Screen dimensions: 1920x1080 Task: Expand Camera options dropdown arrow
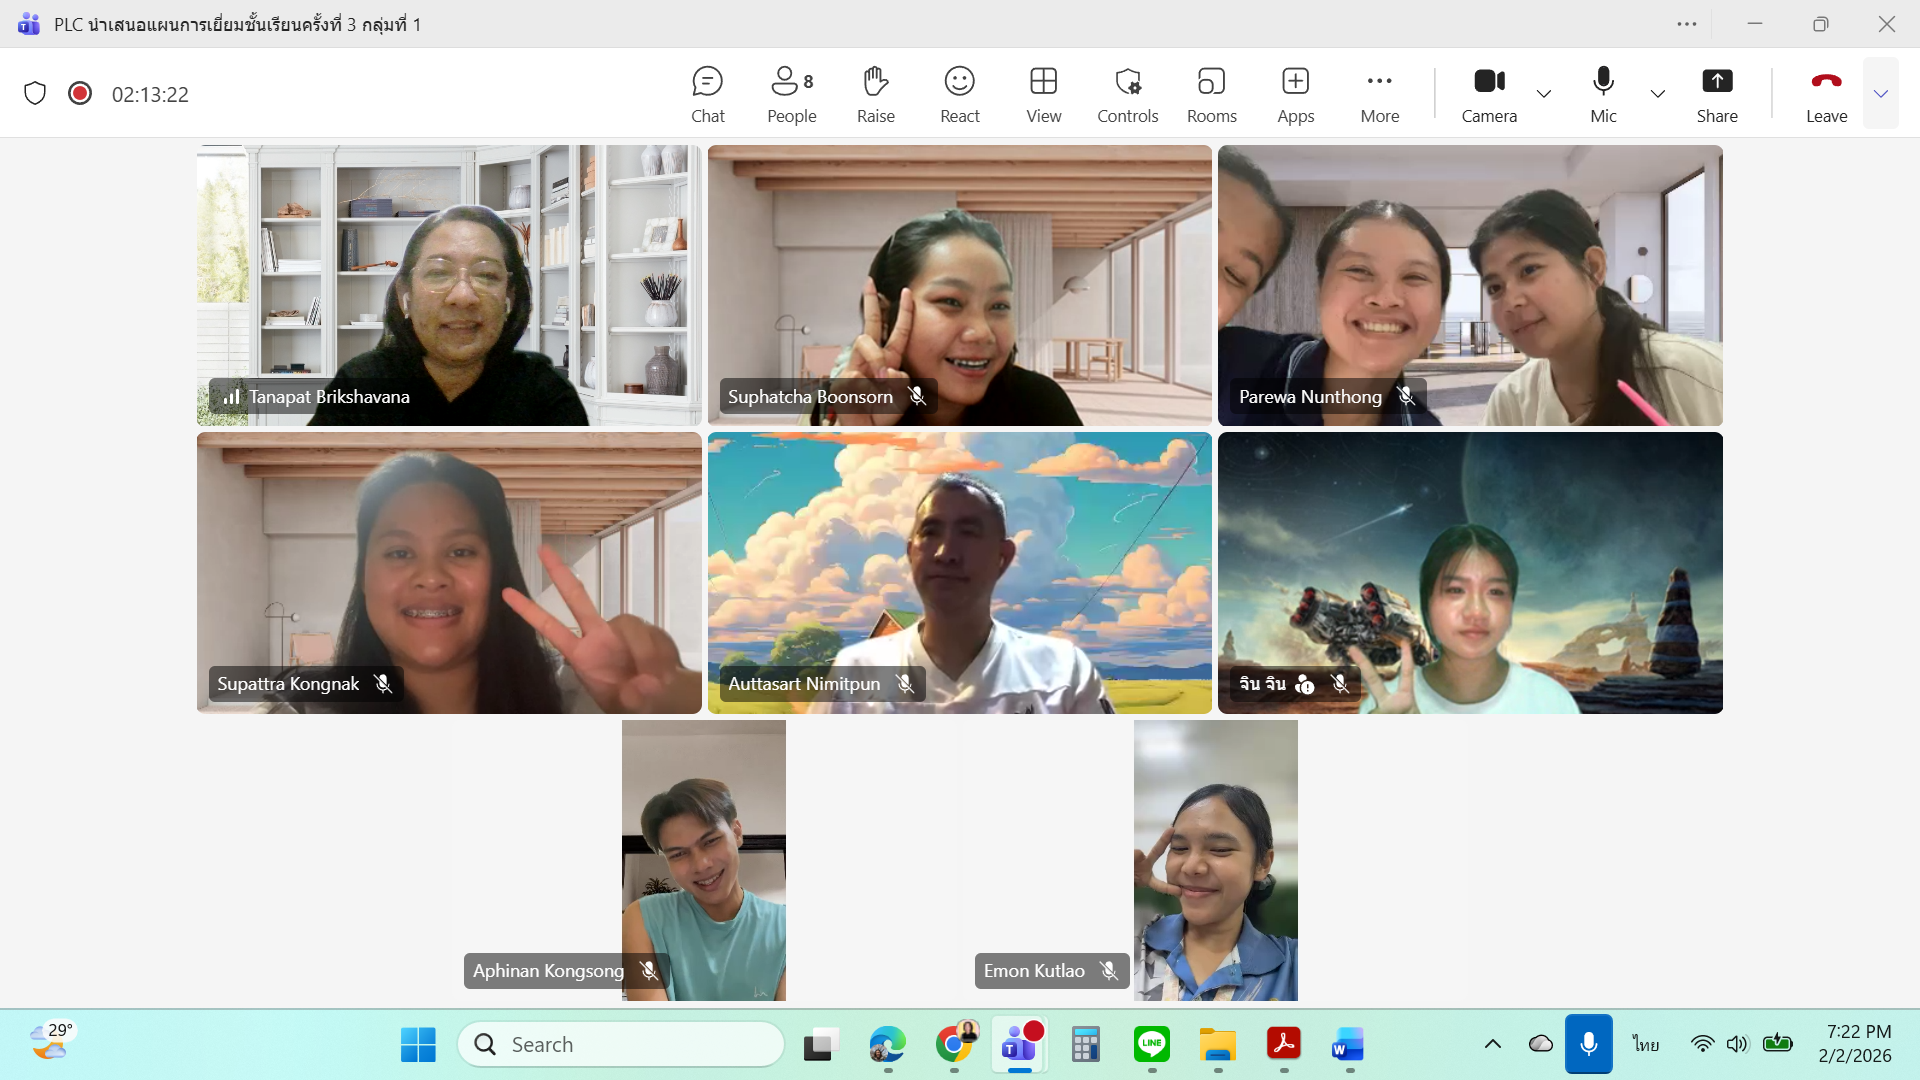(1544, 94)
